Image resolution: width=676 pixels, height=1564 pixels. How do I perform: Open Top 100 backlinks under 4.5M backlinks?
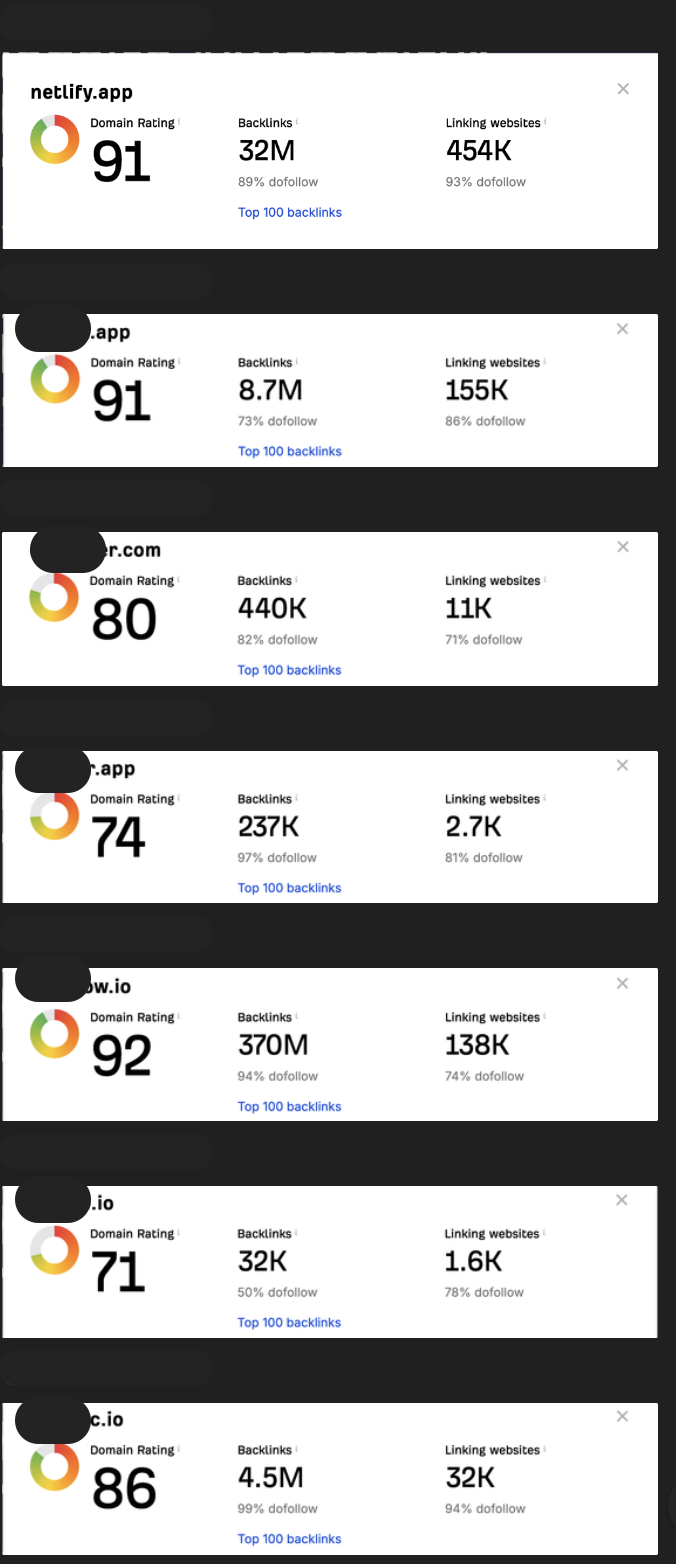[290, 1539]
